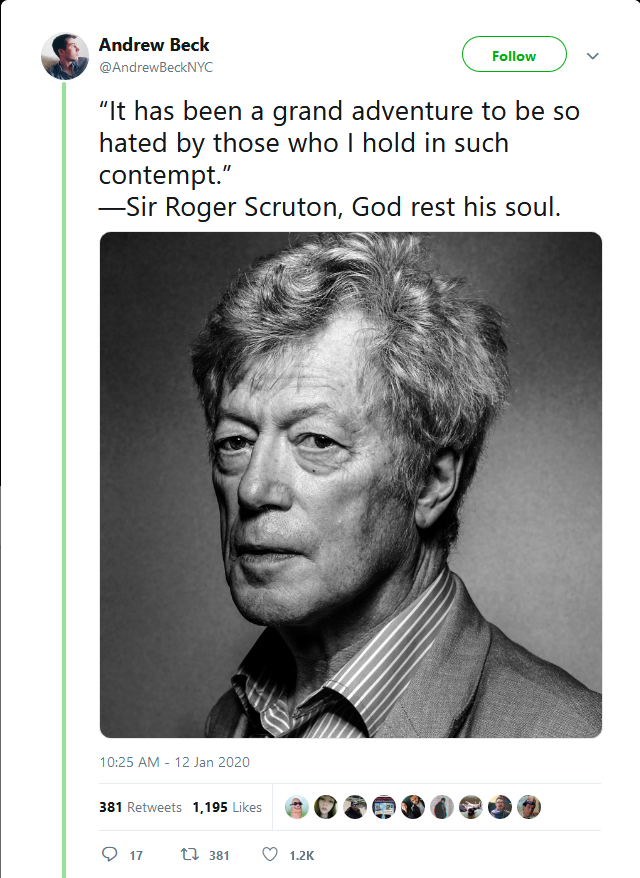The height and width of the screenshot is (878, 640).
Task: Open sixth liker avatar in the row
Action: pos(442,807)
